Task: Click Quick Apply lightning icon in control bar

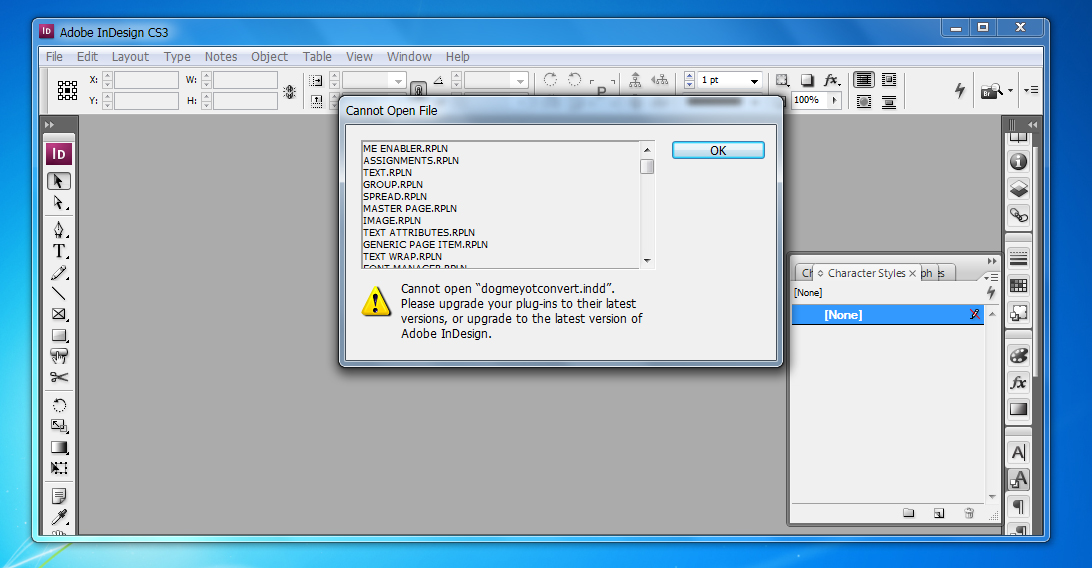Action: 960,90
